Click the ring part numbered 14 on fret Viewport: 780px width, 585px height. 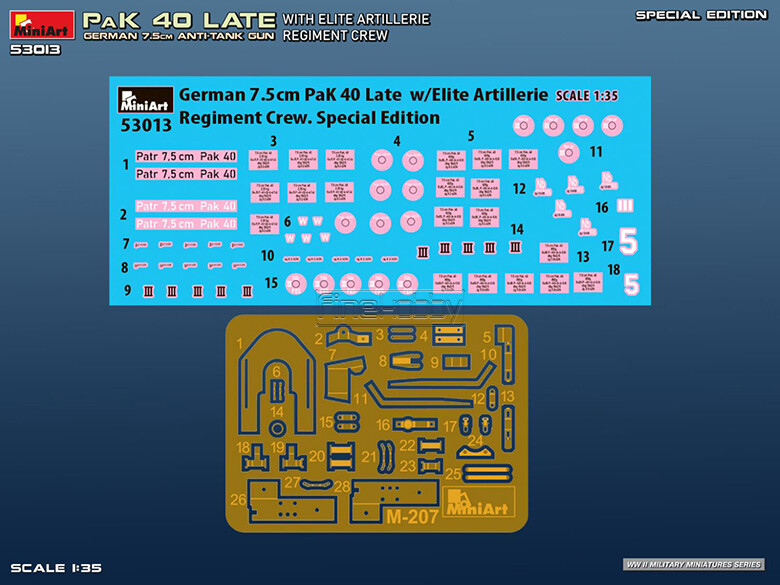(x=278, y=428)
